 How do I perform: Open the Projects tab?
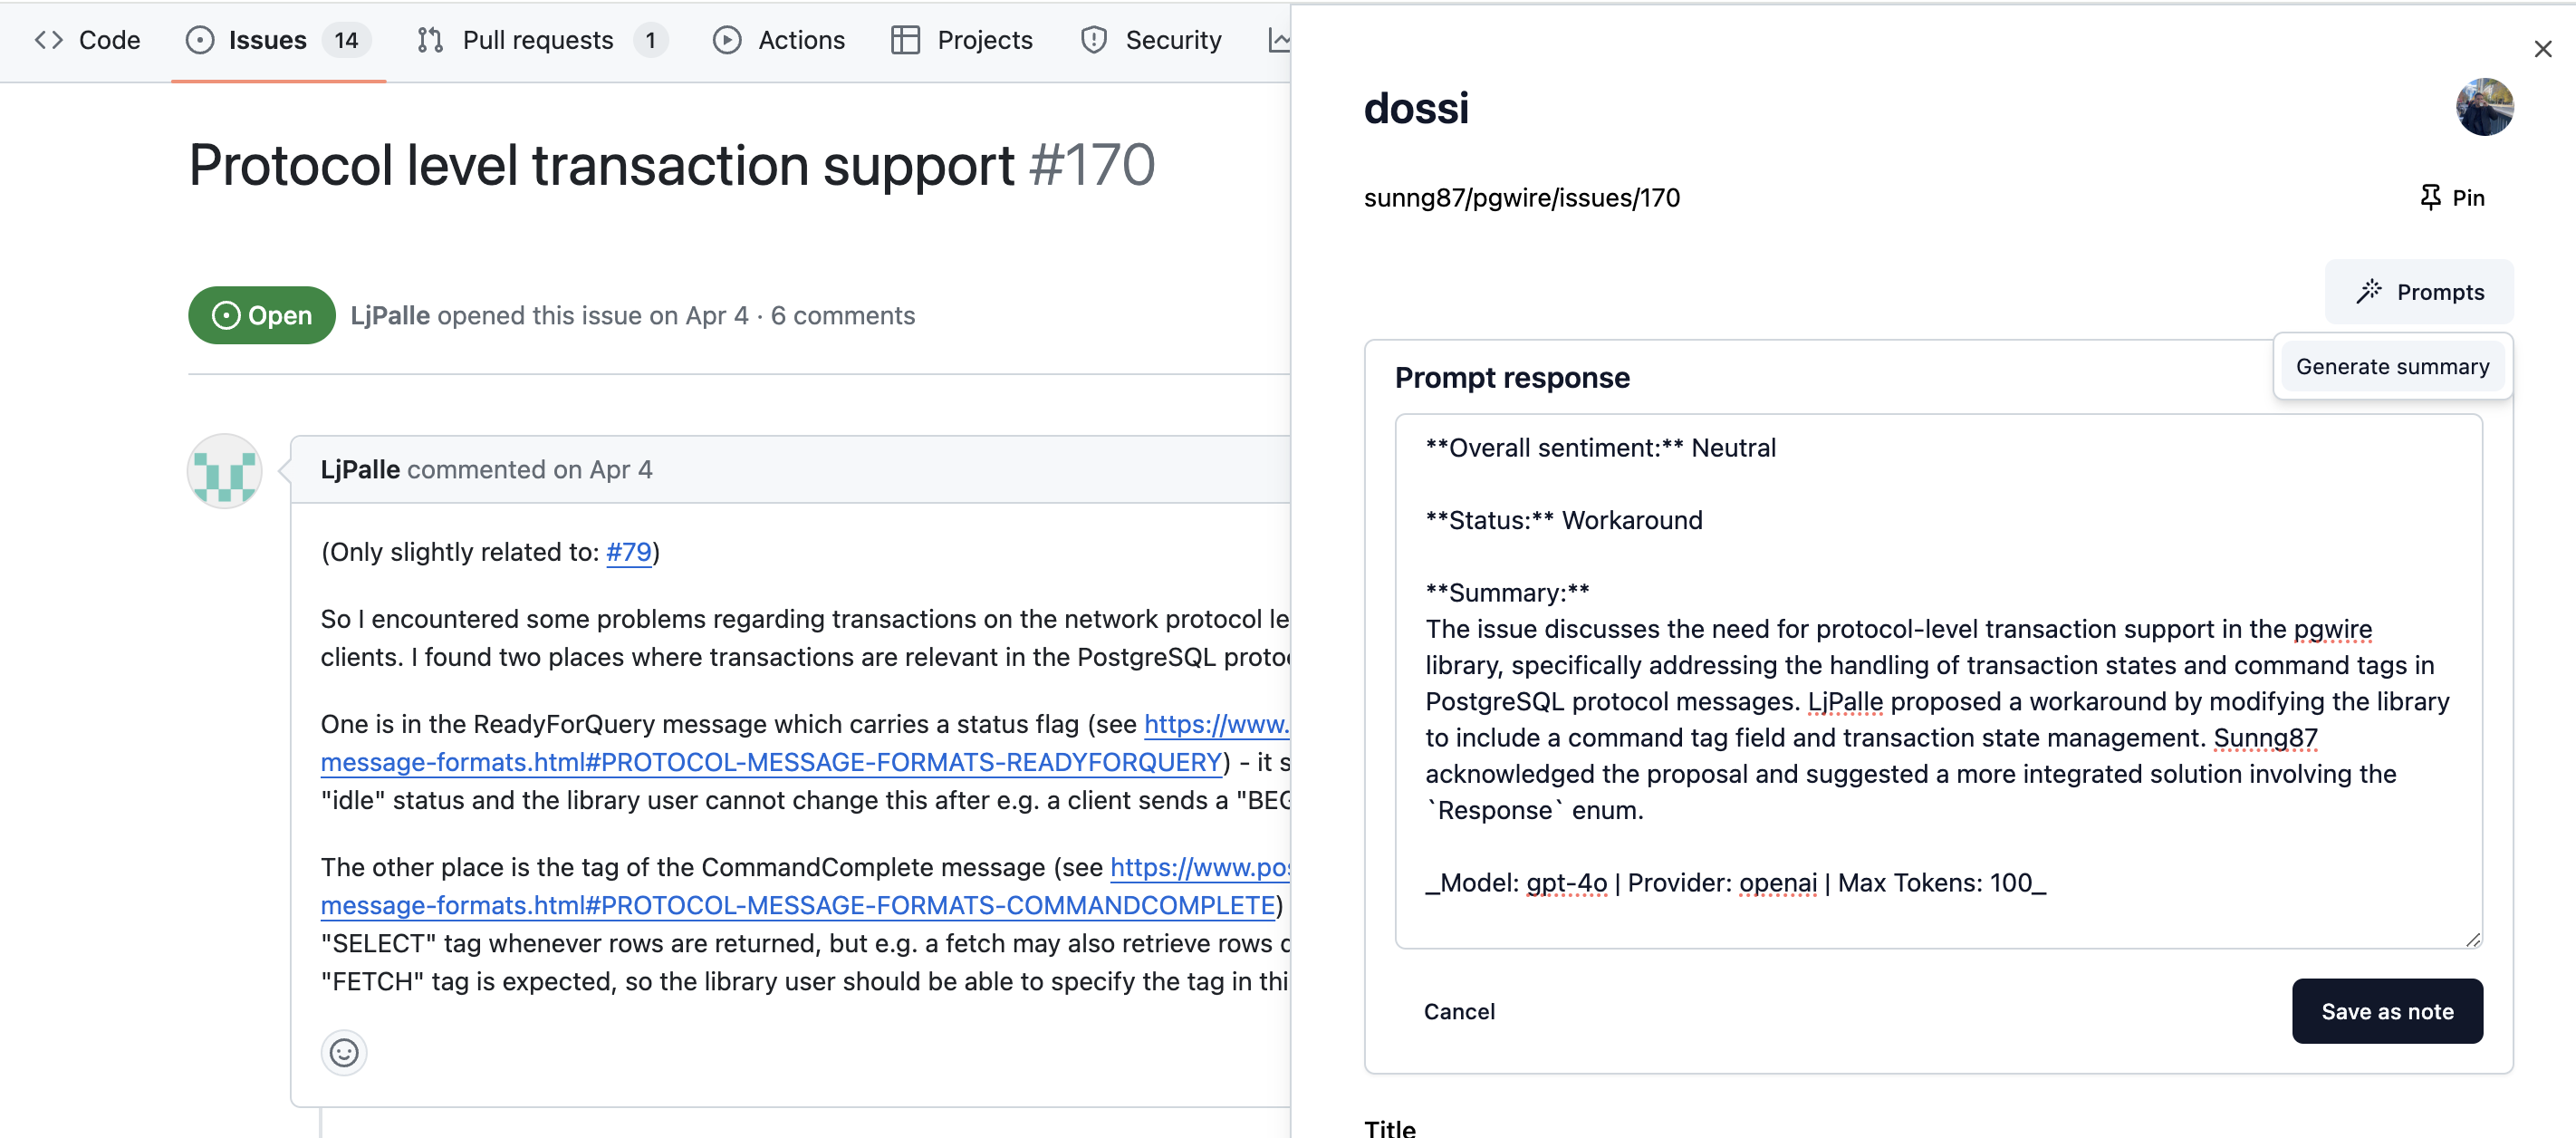click(x=962, y=40)
